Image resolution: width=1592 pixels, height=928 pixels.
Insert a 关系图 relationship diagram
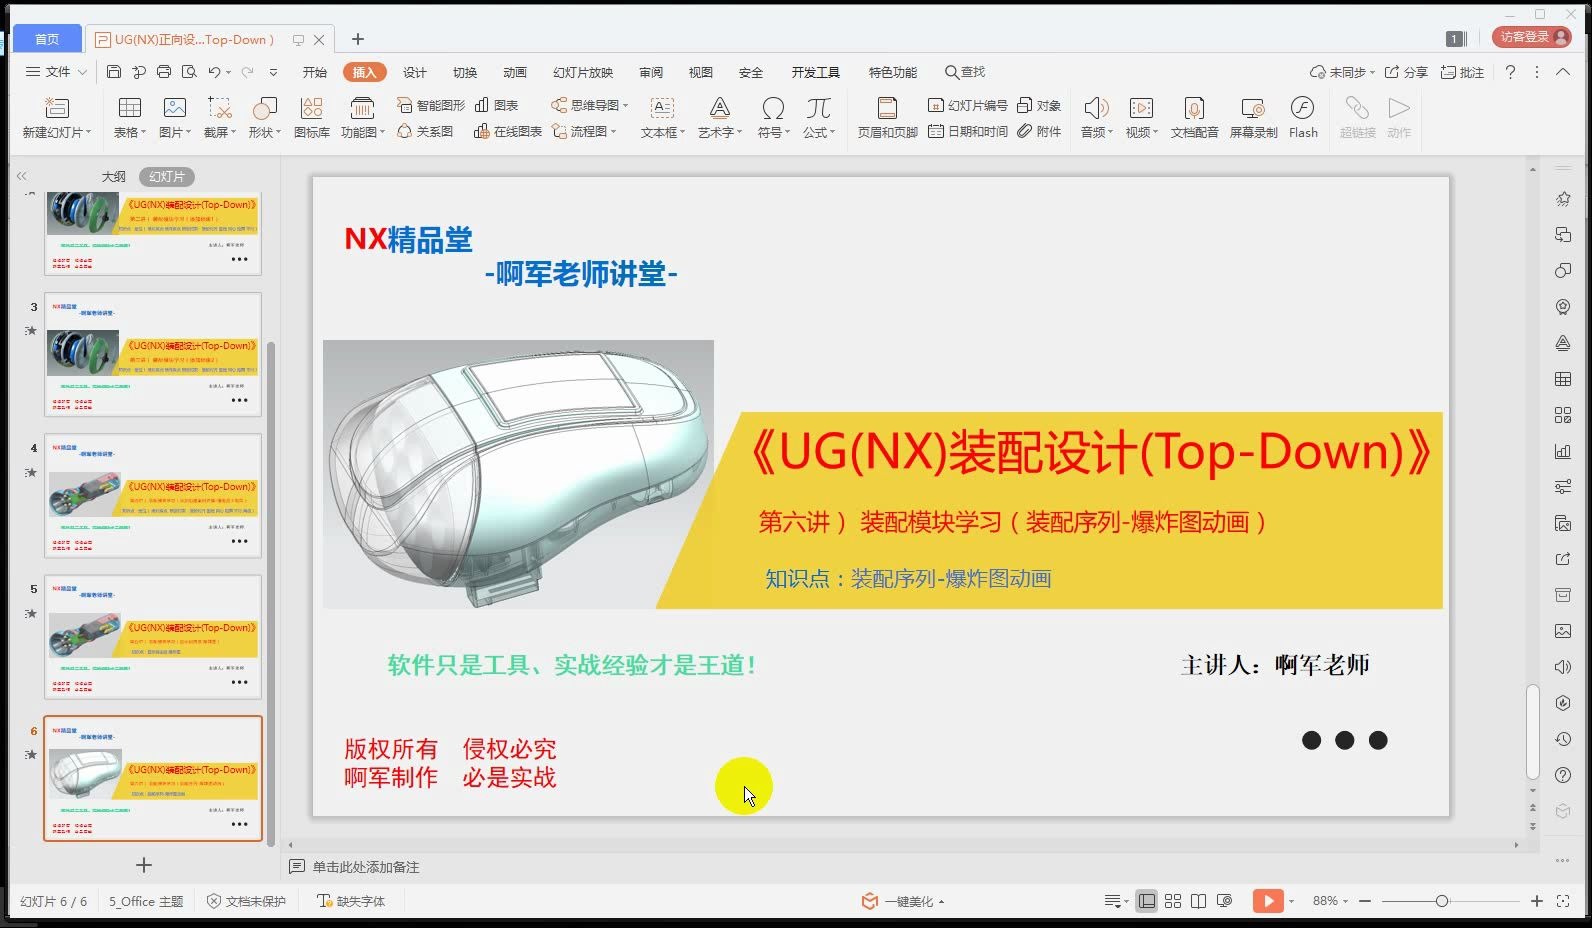tap(425, 131)
